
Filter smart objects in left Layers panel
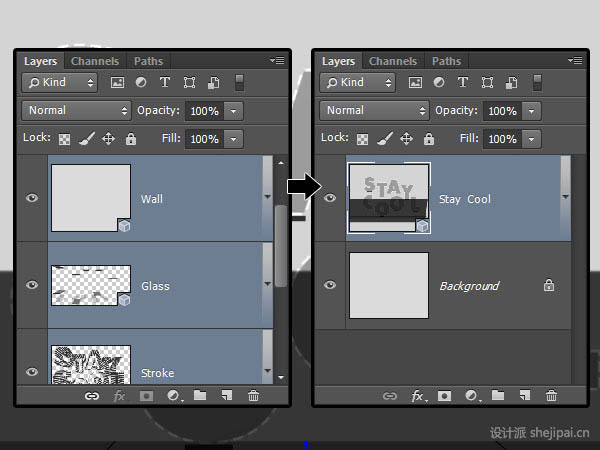214,83
